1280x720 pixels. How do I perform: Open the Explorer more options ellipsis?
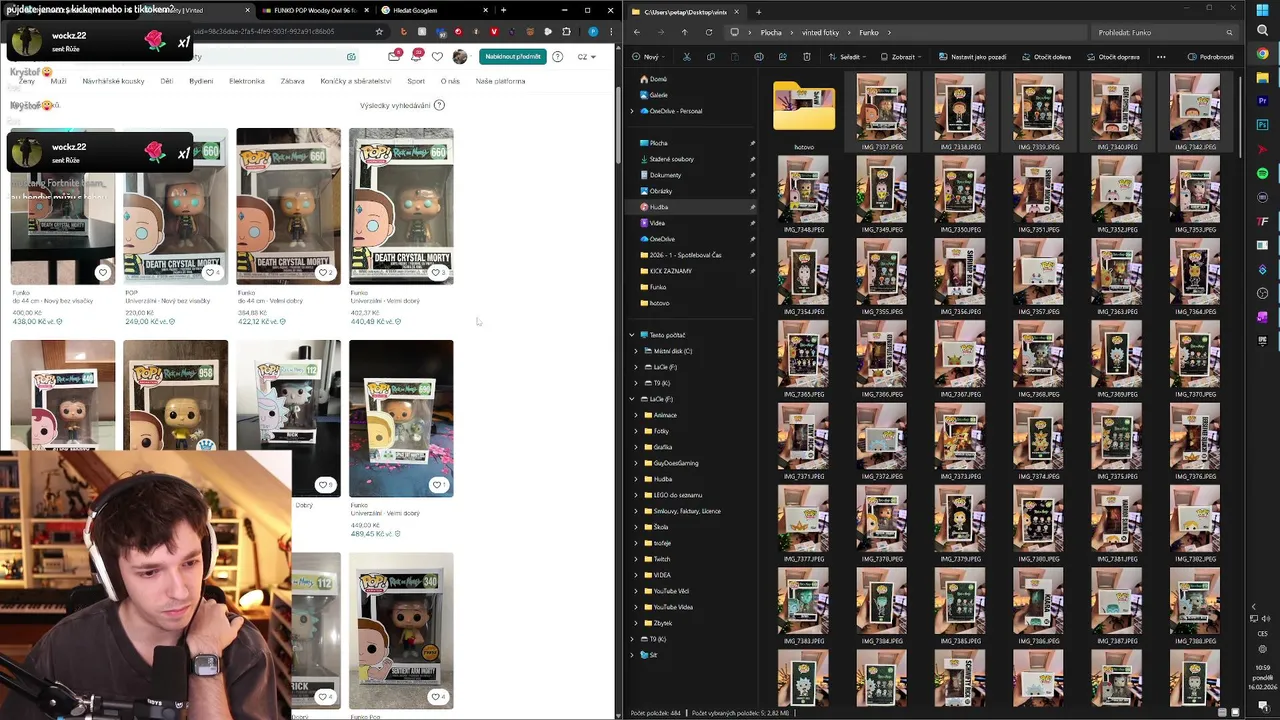[1161, 57]
